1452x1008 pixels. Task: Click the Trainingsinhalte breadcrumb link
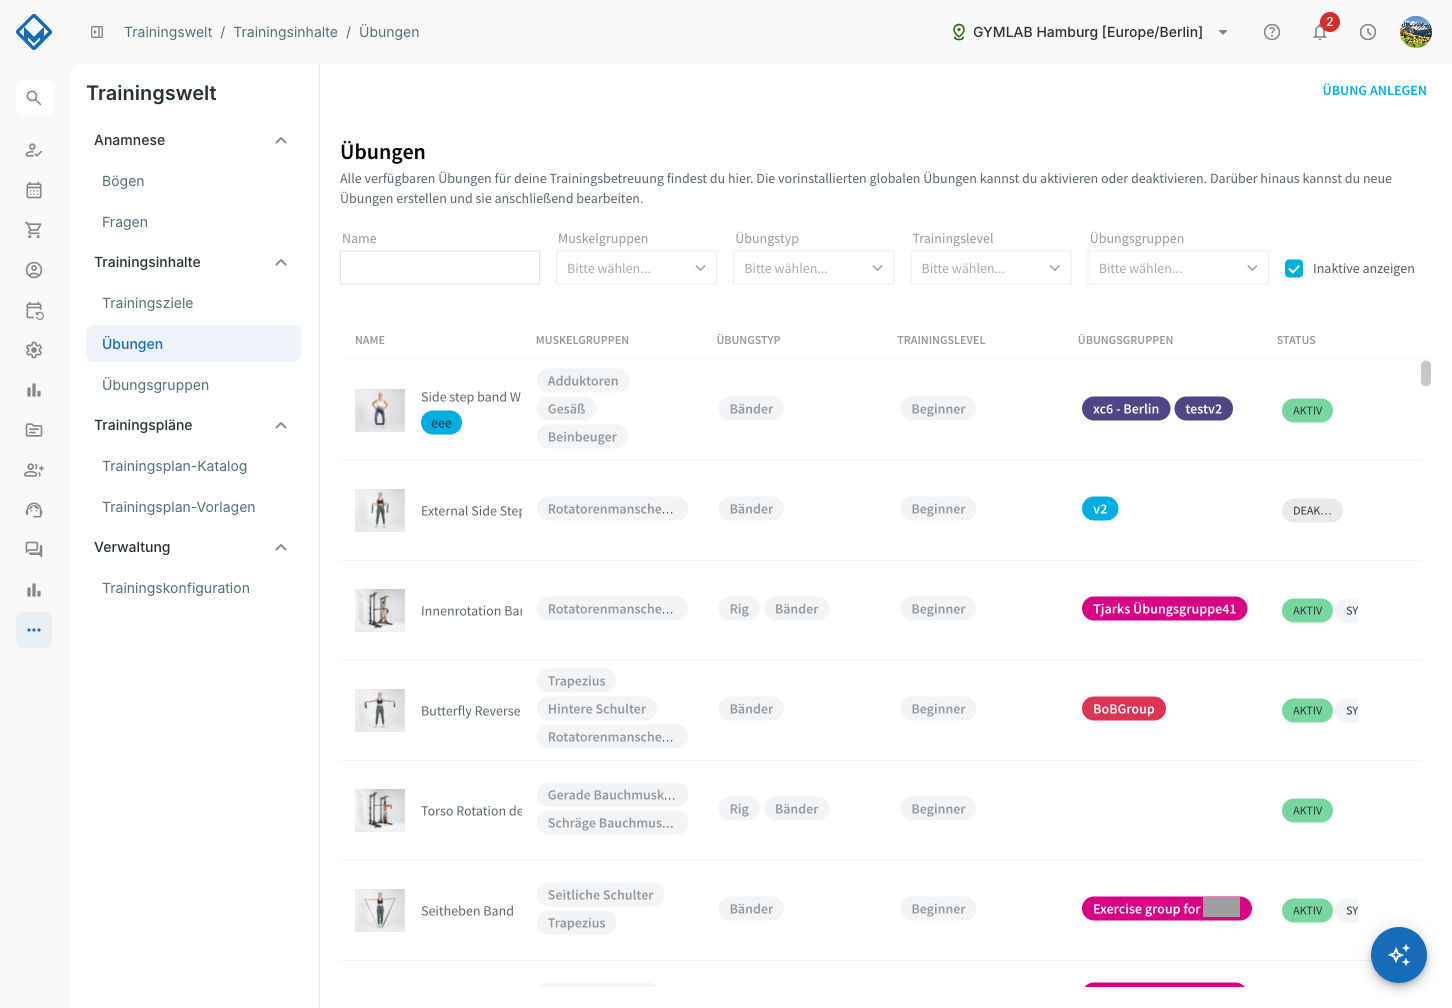(285, 32)
